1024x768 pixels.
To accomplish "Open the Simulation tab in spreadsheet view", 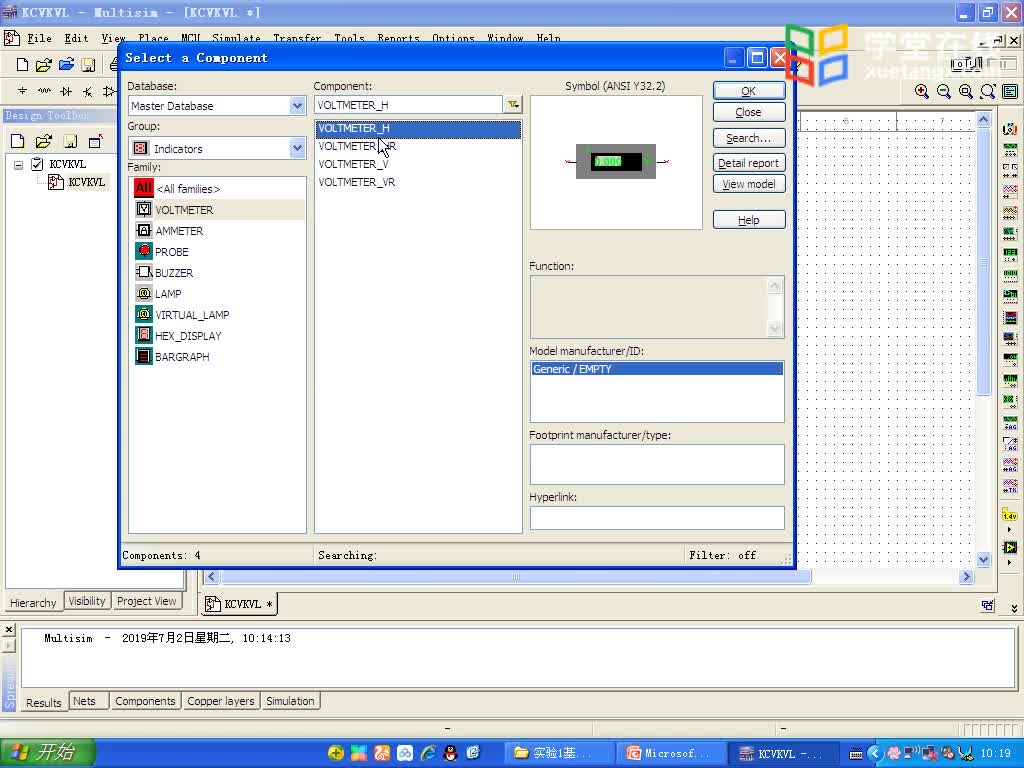I will [x=290, y=701].
